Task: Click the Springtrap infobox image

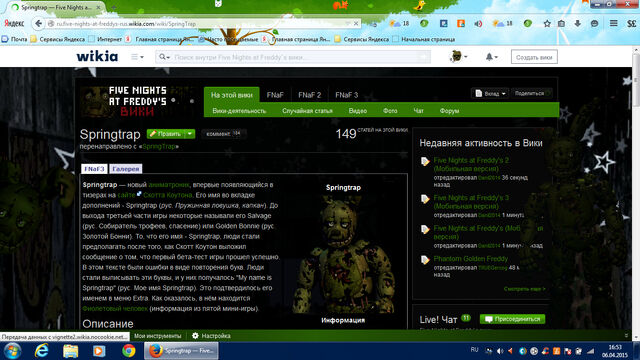Action: pos(343,254)
